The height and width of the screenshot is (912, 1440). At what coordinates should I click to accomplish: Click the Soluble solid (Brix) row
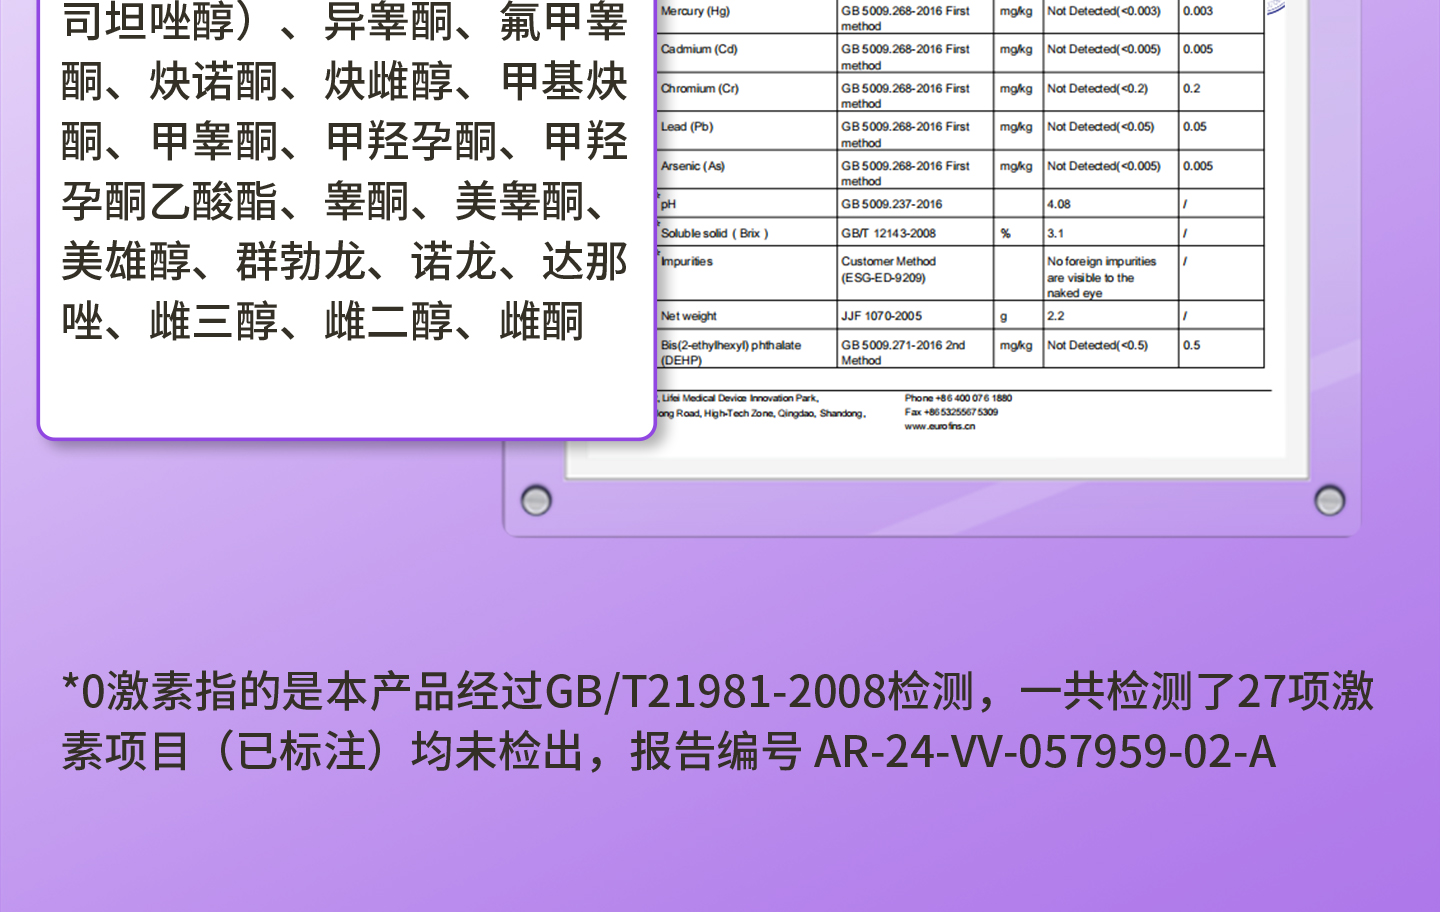(x=714, y=234)
